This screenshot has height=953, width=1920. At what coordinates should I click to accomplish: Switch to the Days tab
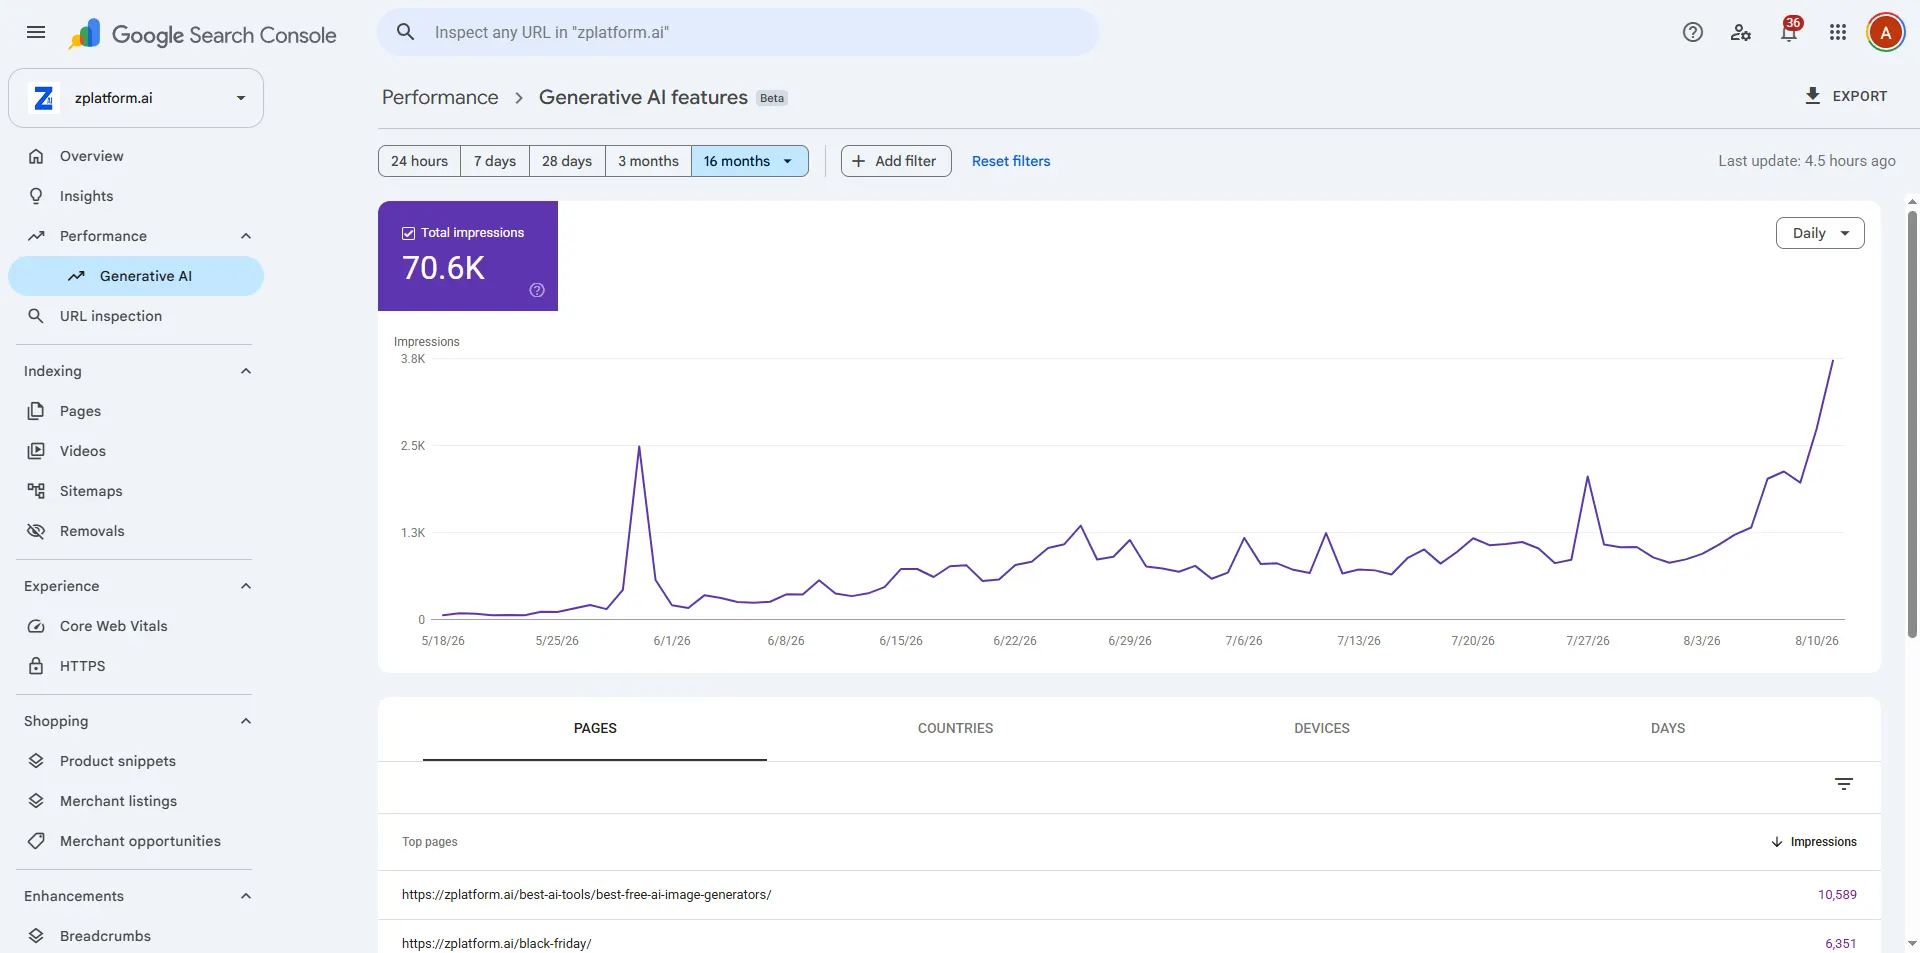coord(1668,729)
